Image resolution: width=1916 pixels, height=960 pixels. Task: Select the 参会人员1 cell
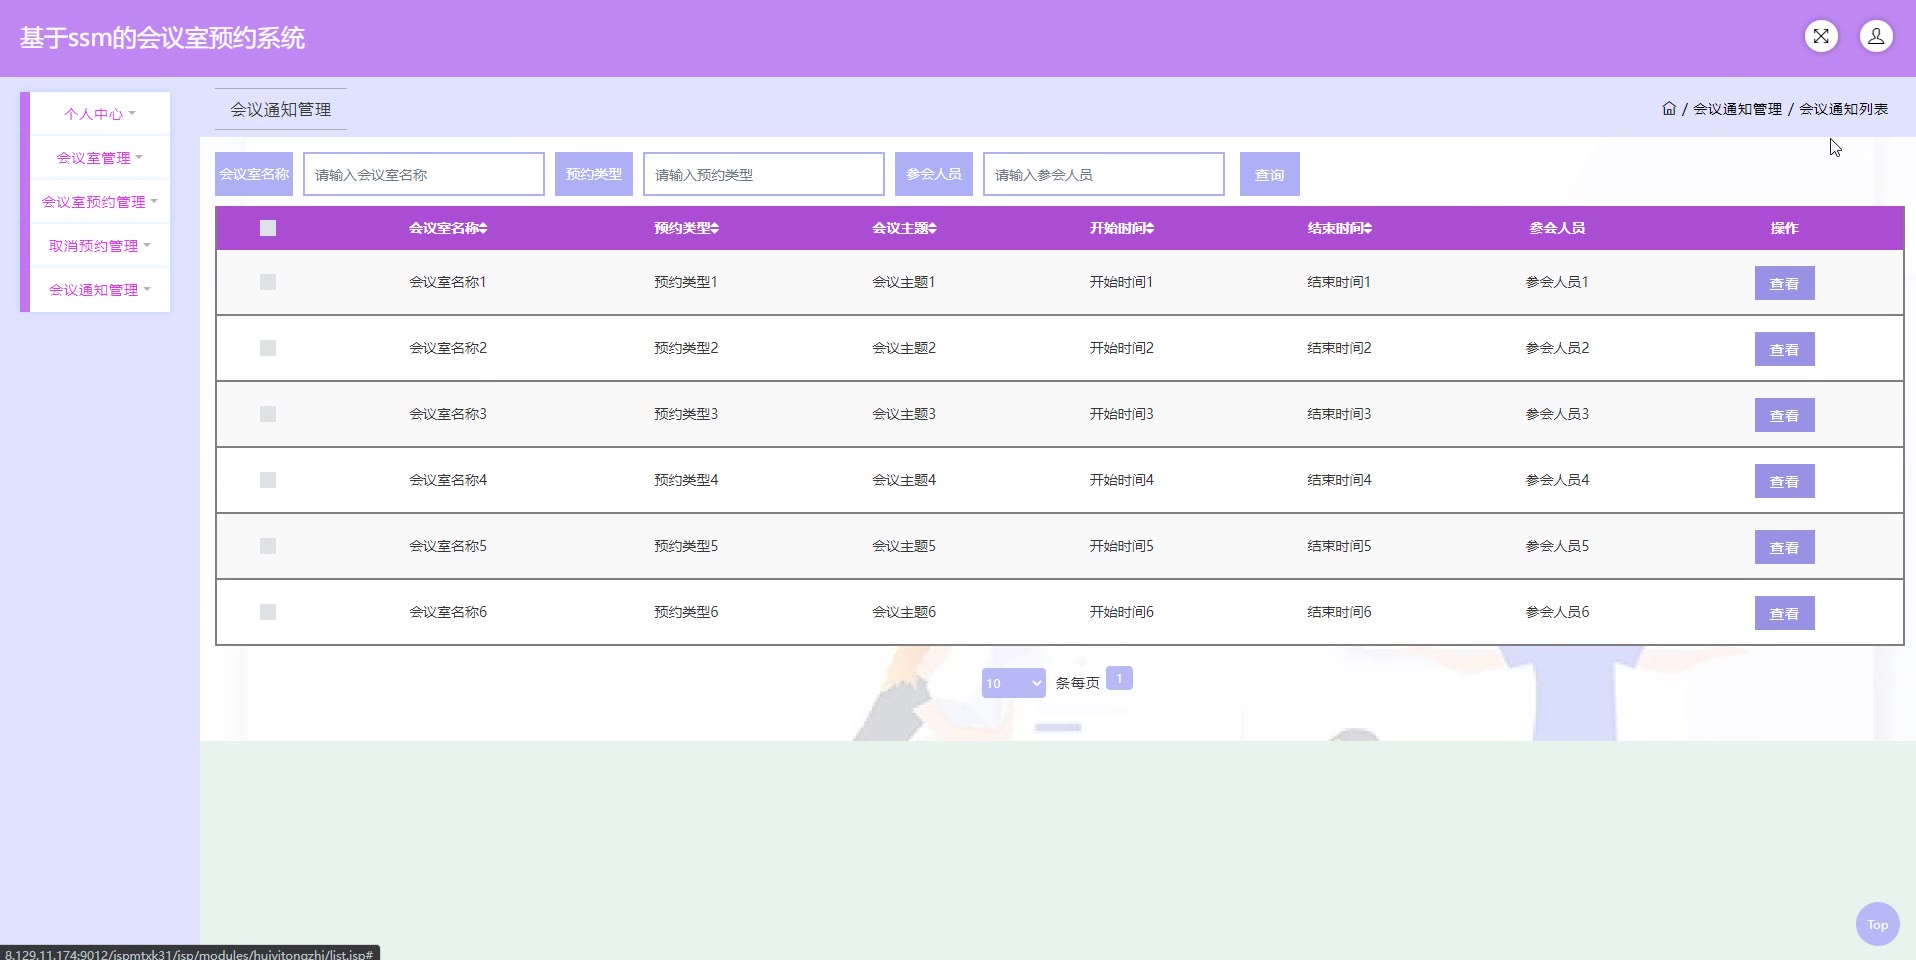pyautogui.click(x=1557, y=282)
